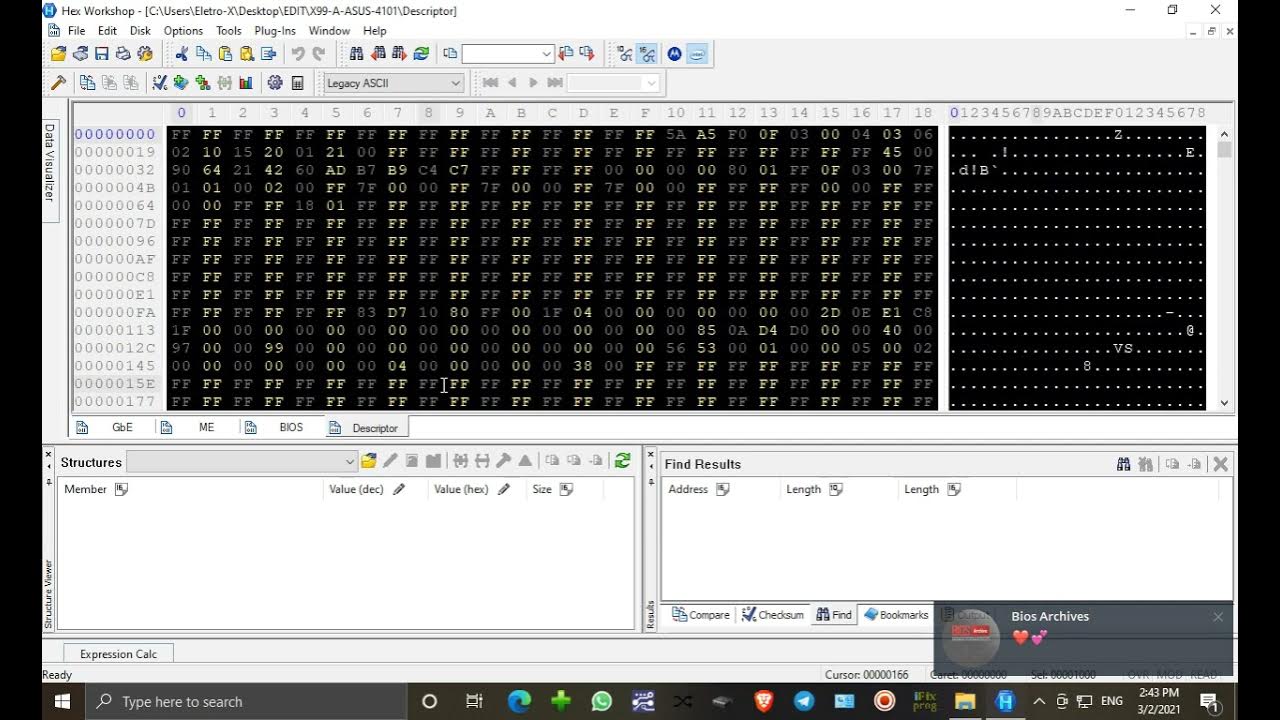Click the bar chart character distribution icon

point(246,83)
